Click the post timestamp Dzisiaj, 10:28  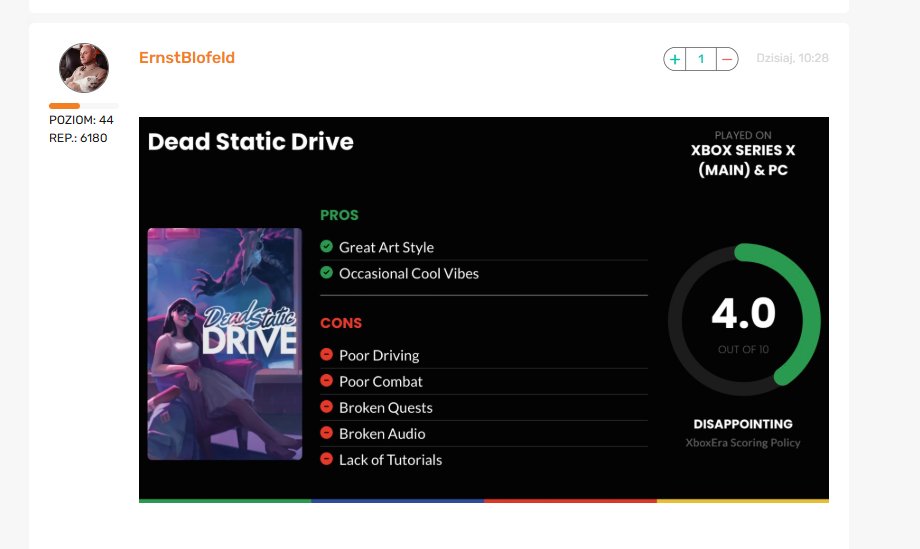tap(792, 58)
